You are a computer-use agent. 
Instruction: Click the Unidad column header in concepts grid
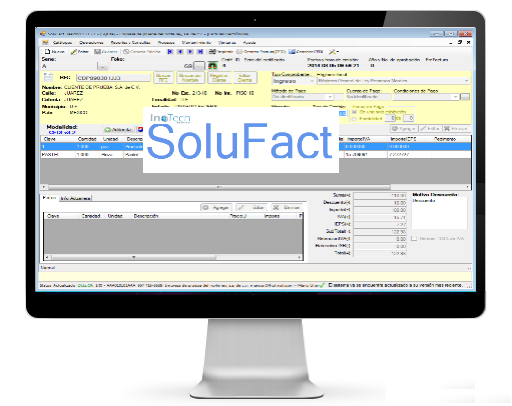[111, 139]
